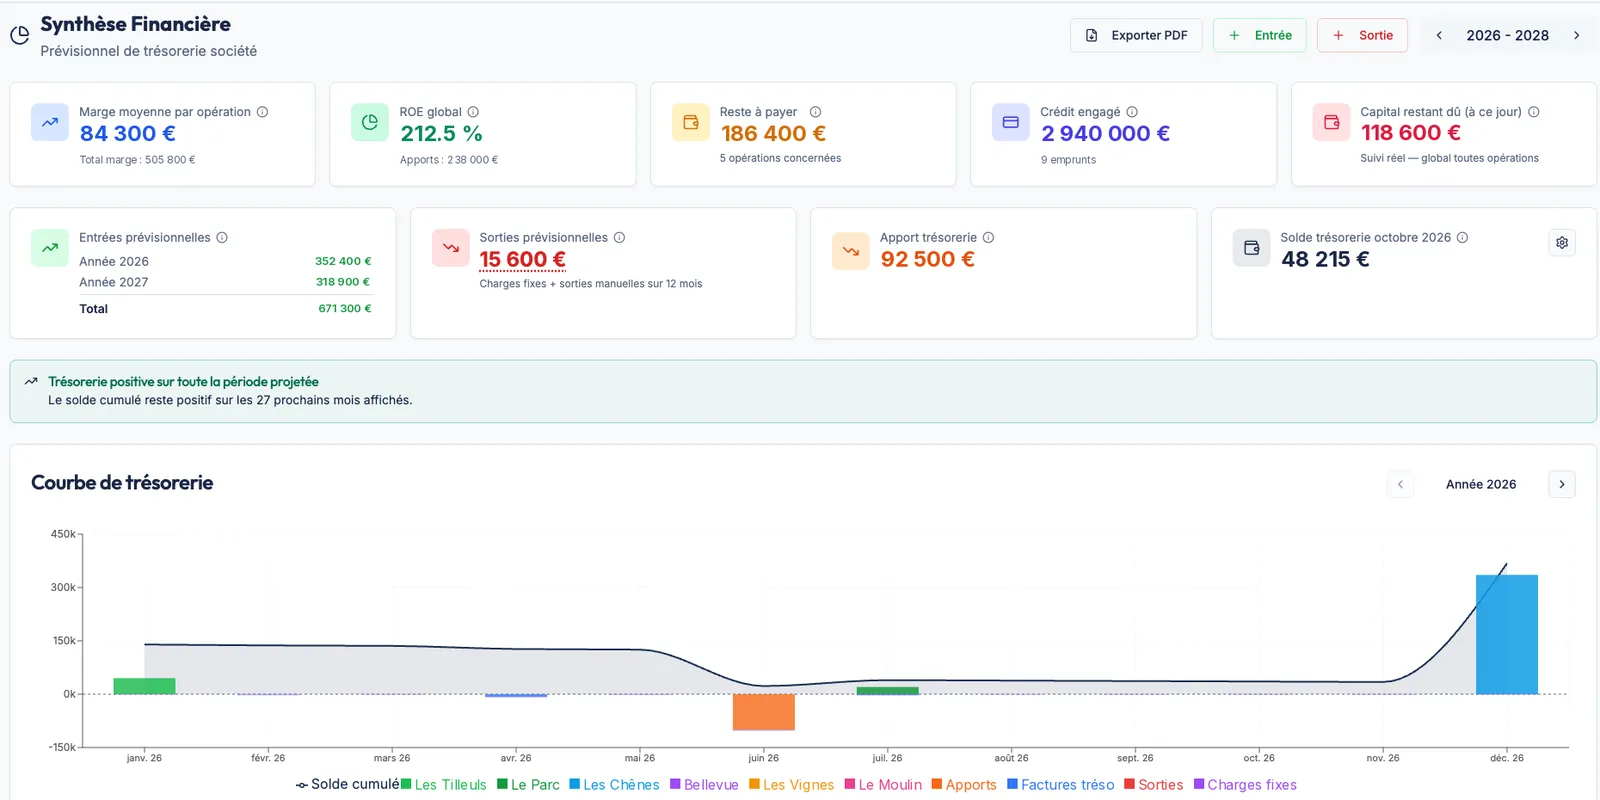Add a new Entrée
The height and width of the screenshot is (800, 1600).
[x=1259, y=35]
